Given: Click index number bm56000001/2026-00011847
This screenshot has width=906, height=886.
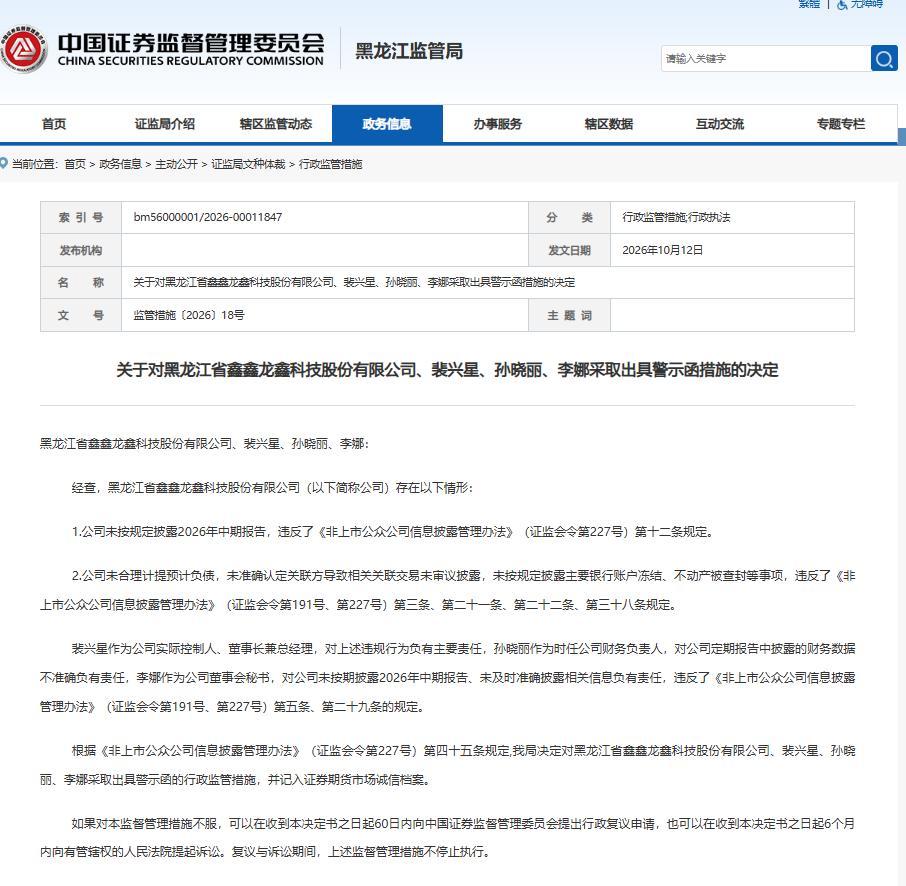Looking at the screenshot, I should tap(208, 217).
